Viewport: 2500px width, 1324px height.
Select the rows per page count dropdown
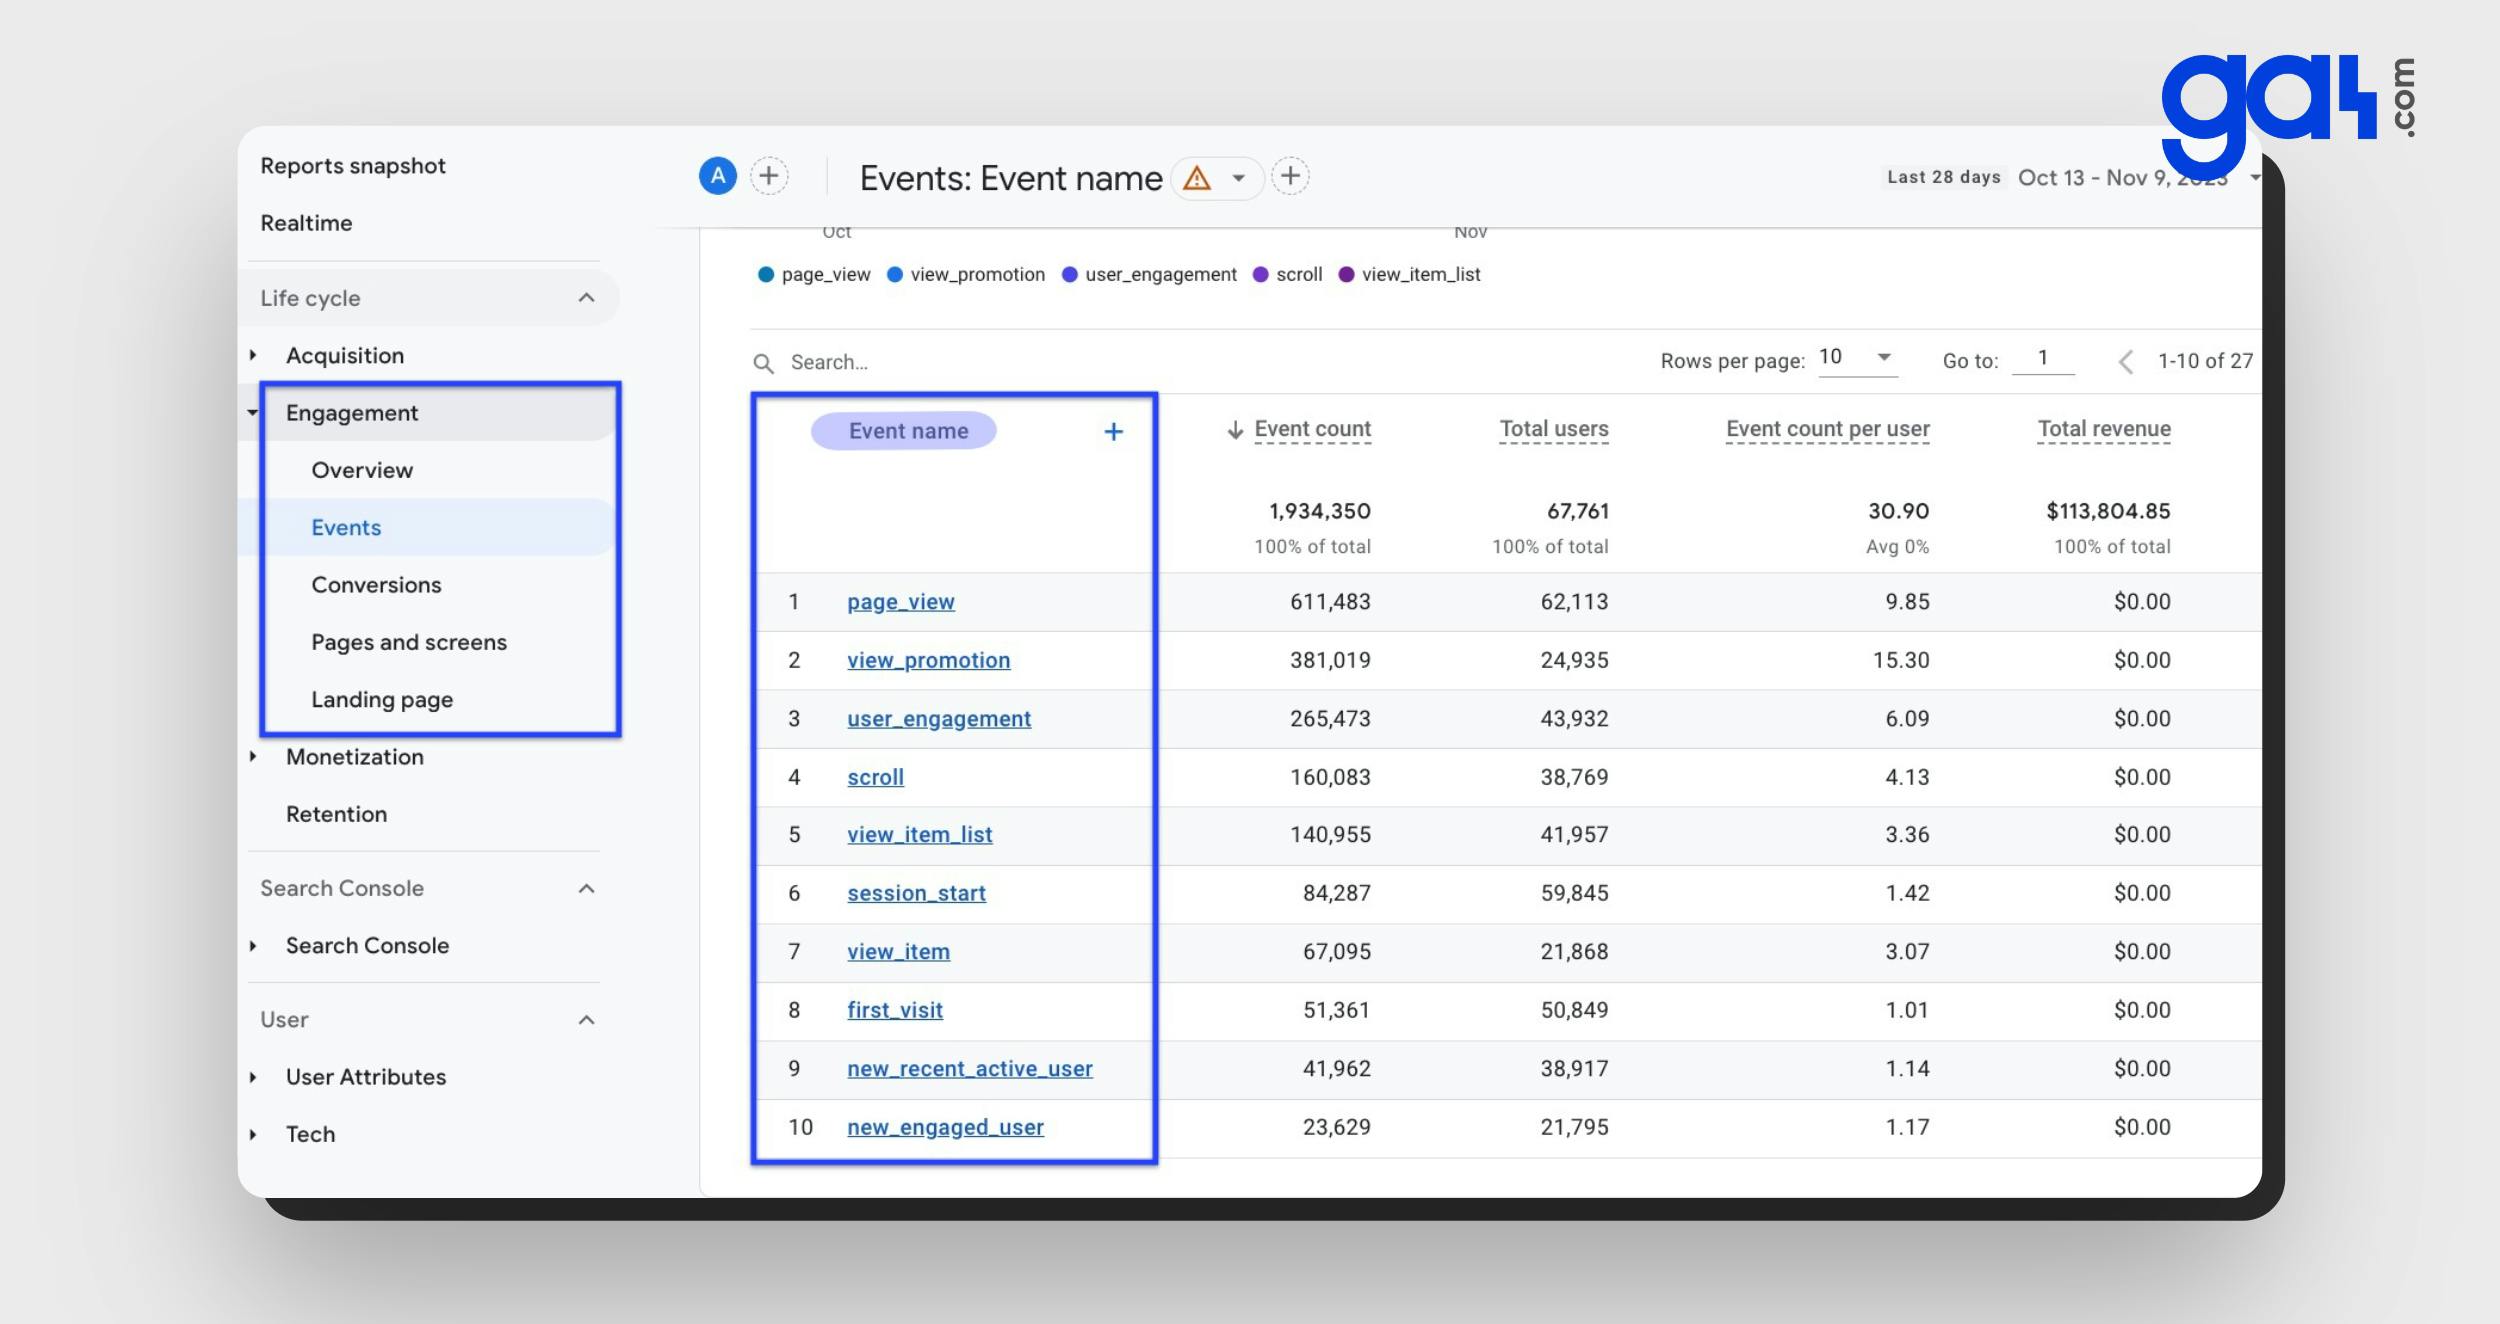point(1854,359)
